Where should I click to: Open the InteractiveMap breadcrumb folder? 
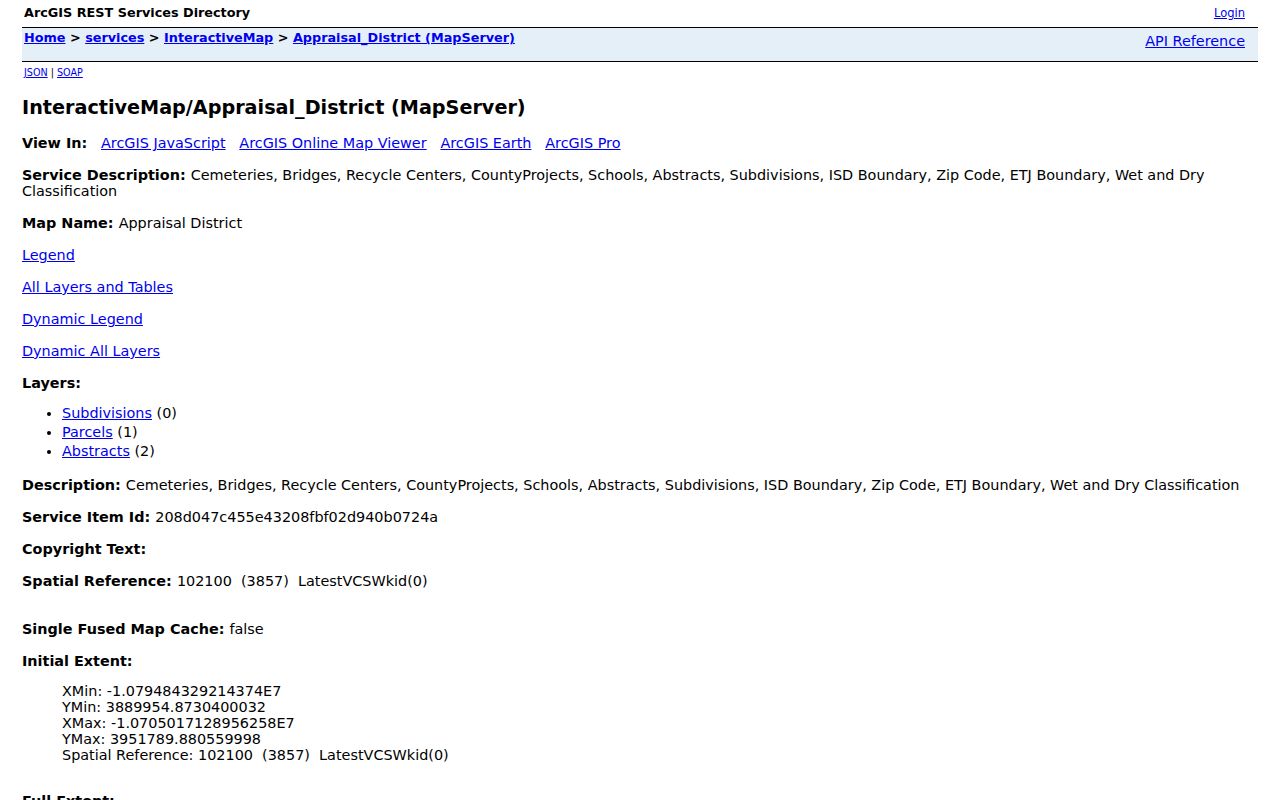(x=218, y=38)
